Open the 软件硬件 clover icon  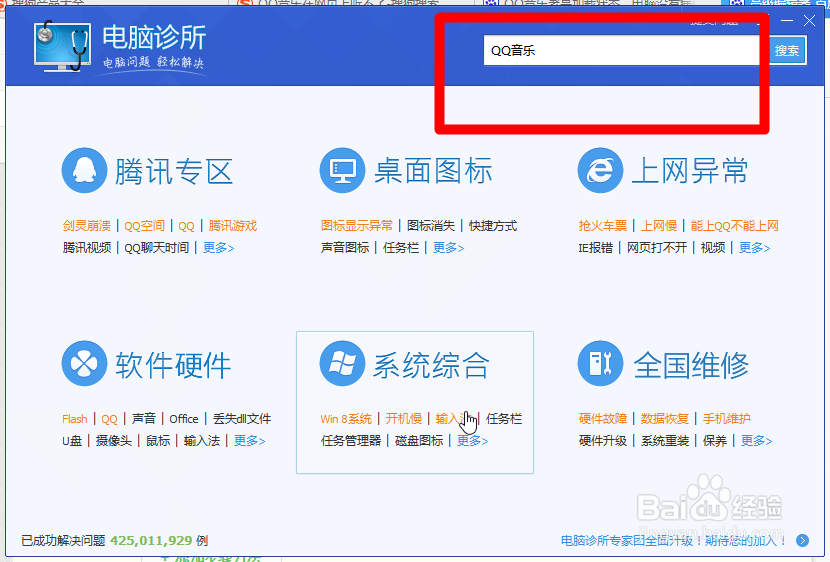click(84, 364)
